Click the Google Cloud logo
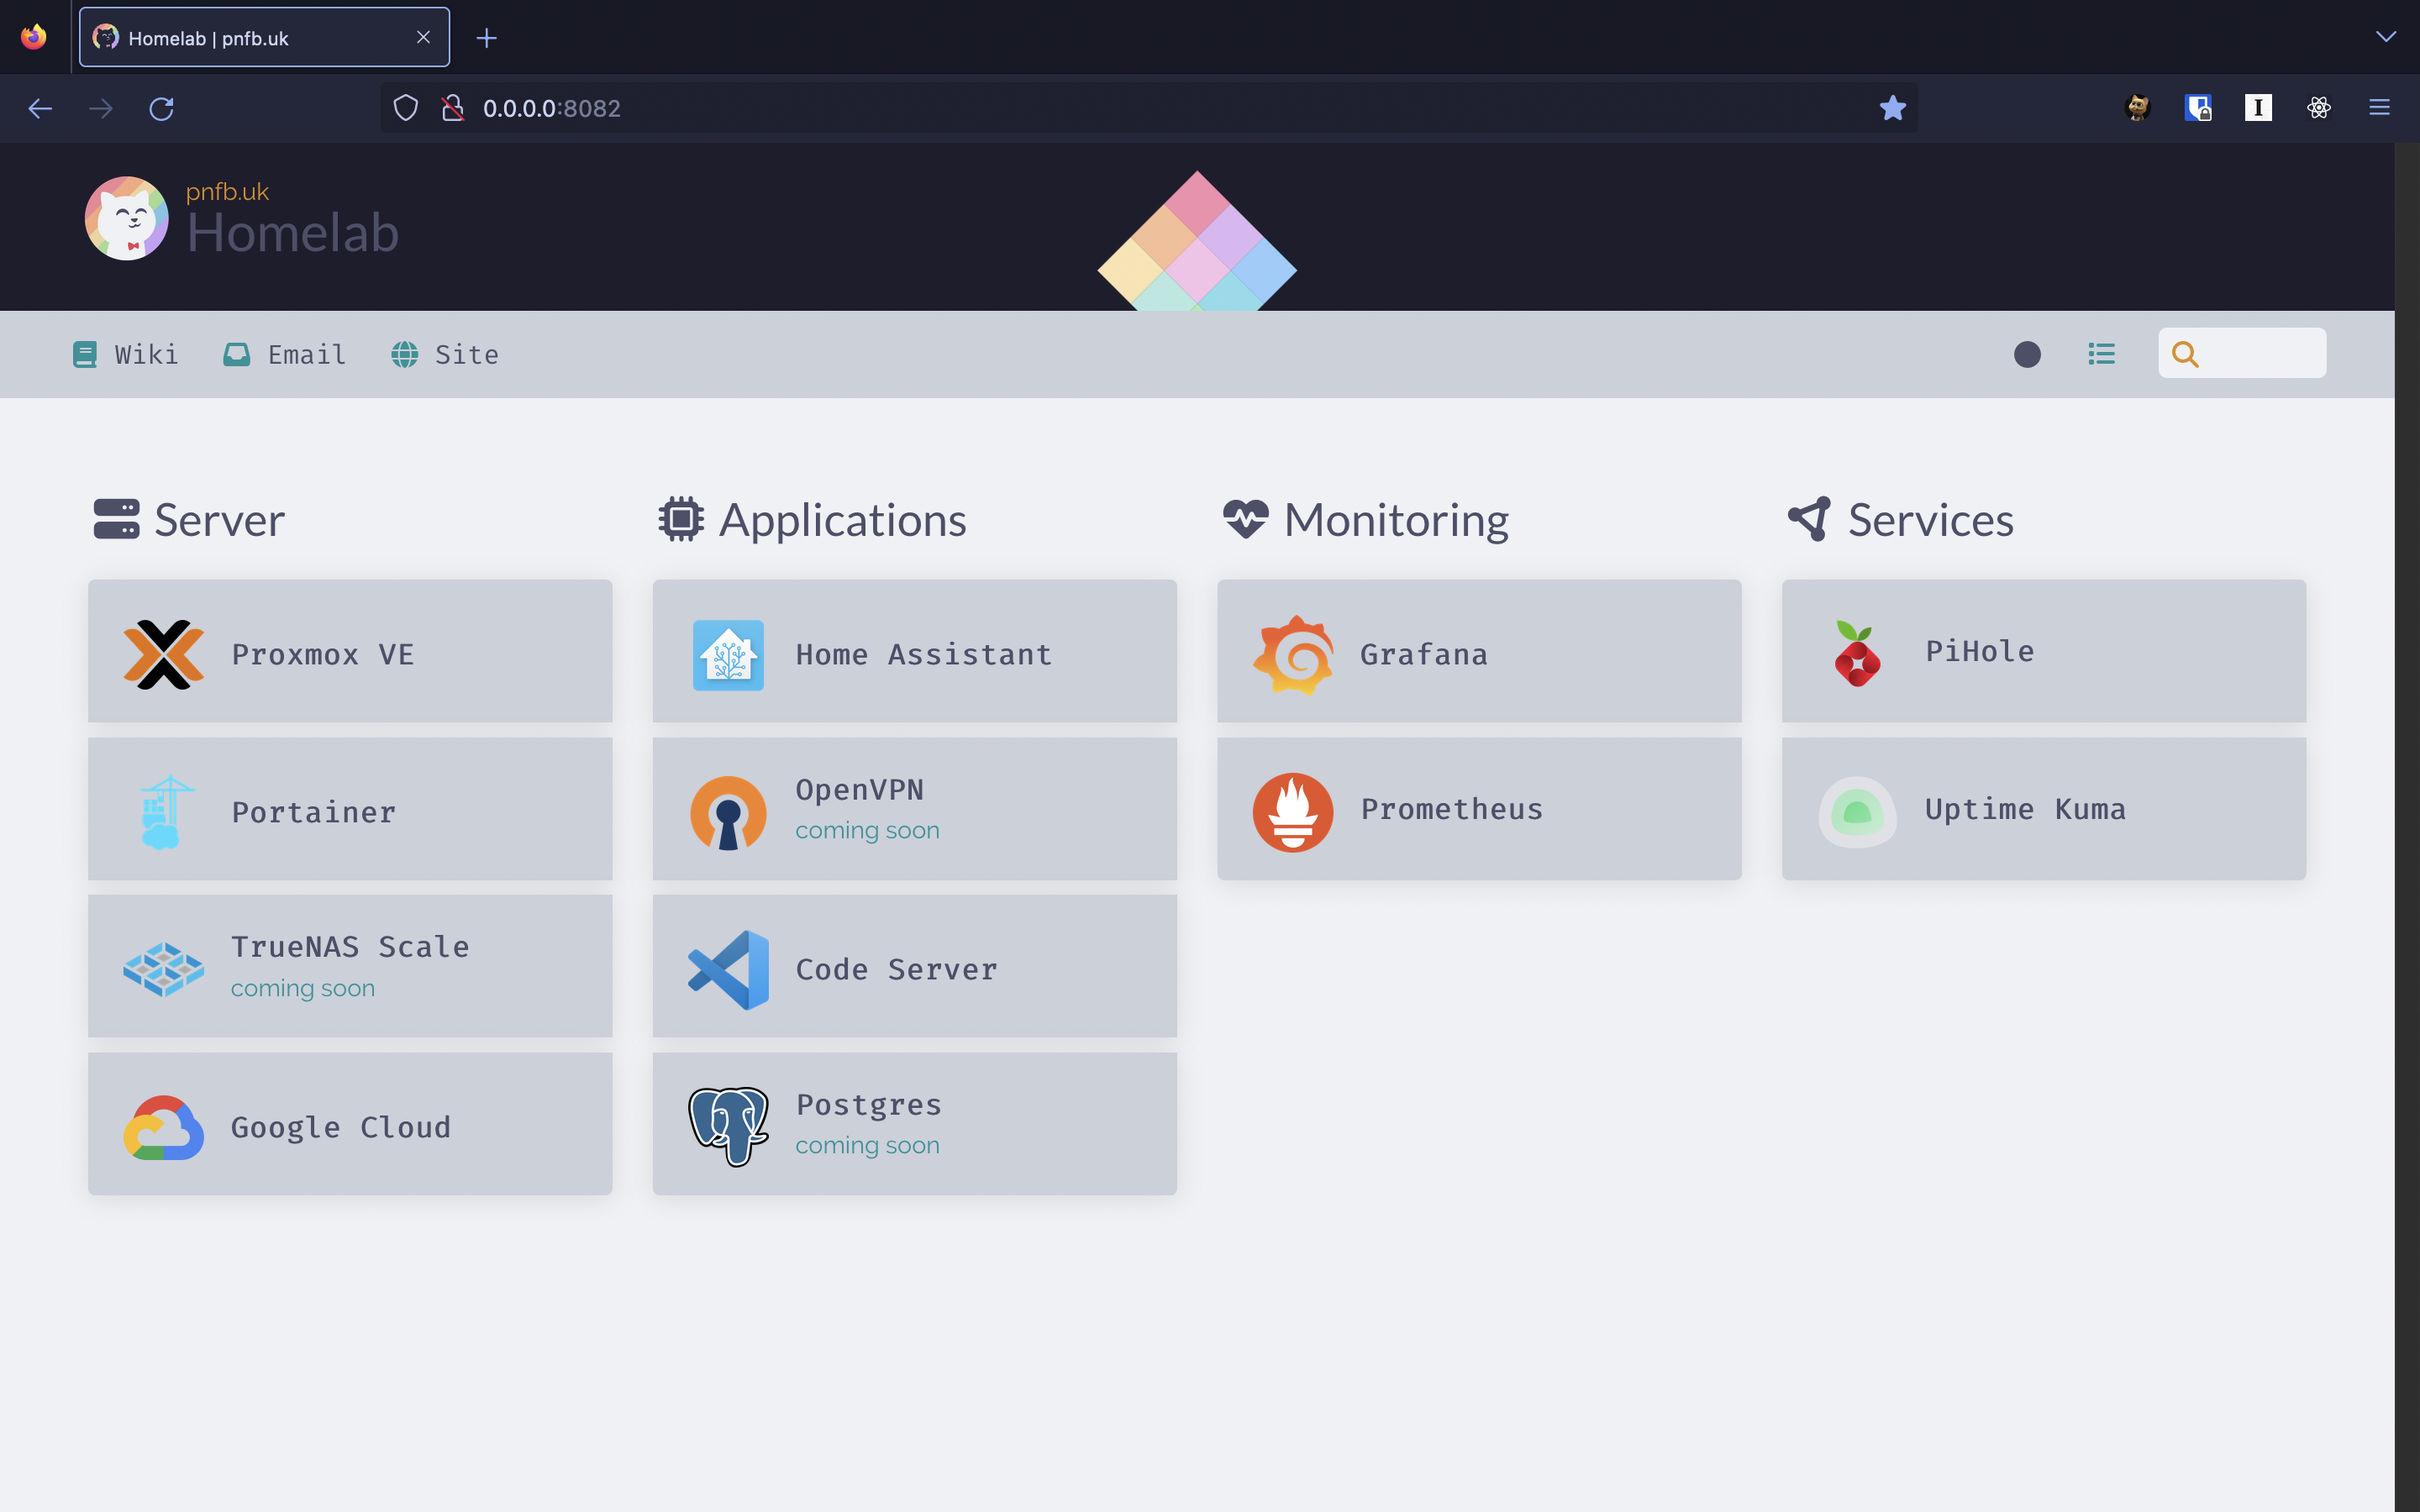Screen dimensions: 2420x1512 coord(163,1127)
